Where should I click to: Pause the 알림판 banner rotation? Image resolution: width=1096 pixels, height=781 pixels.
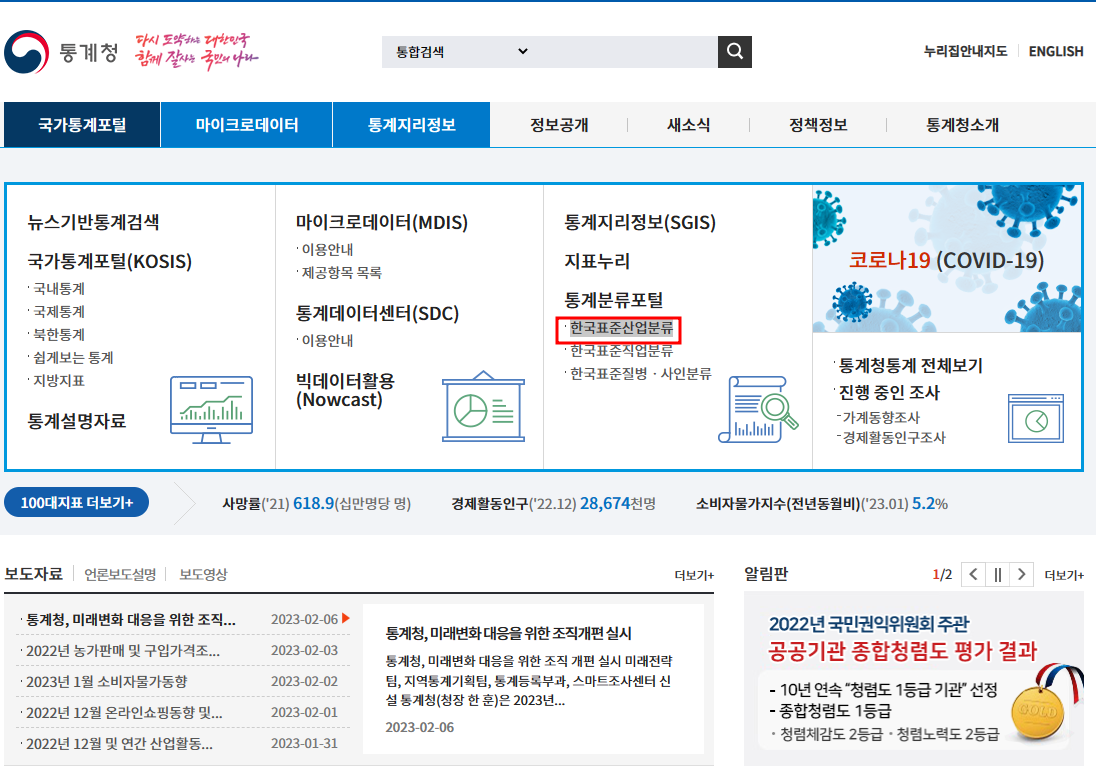point(997,574)
